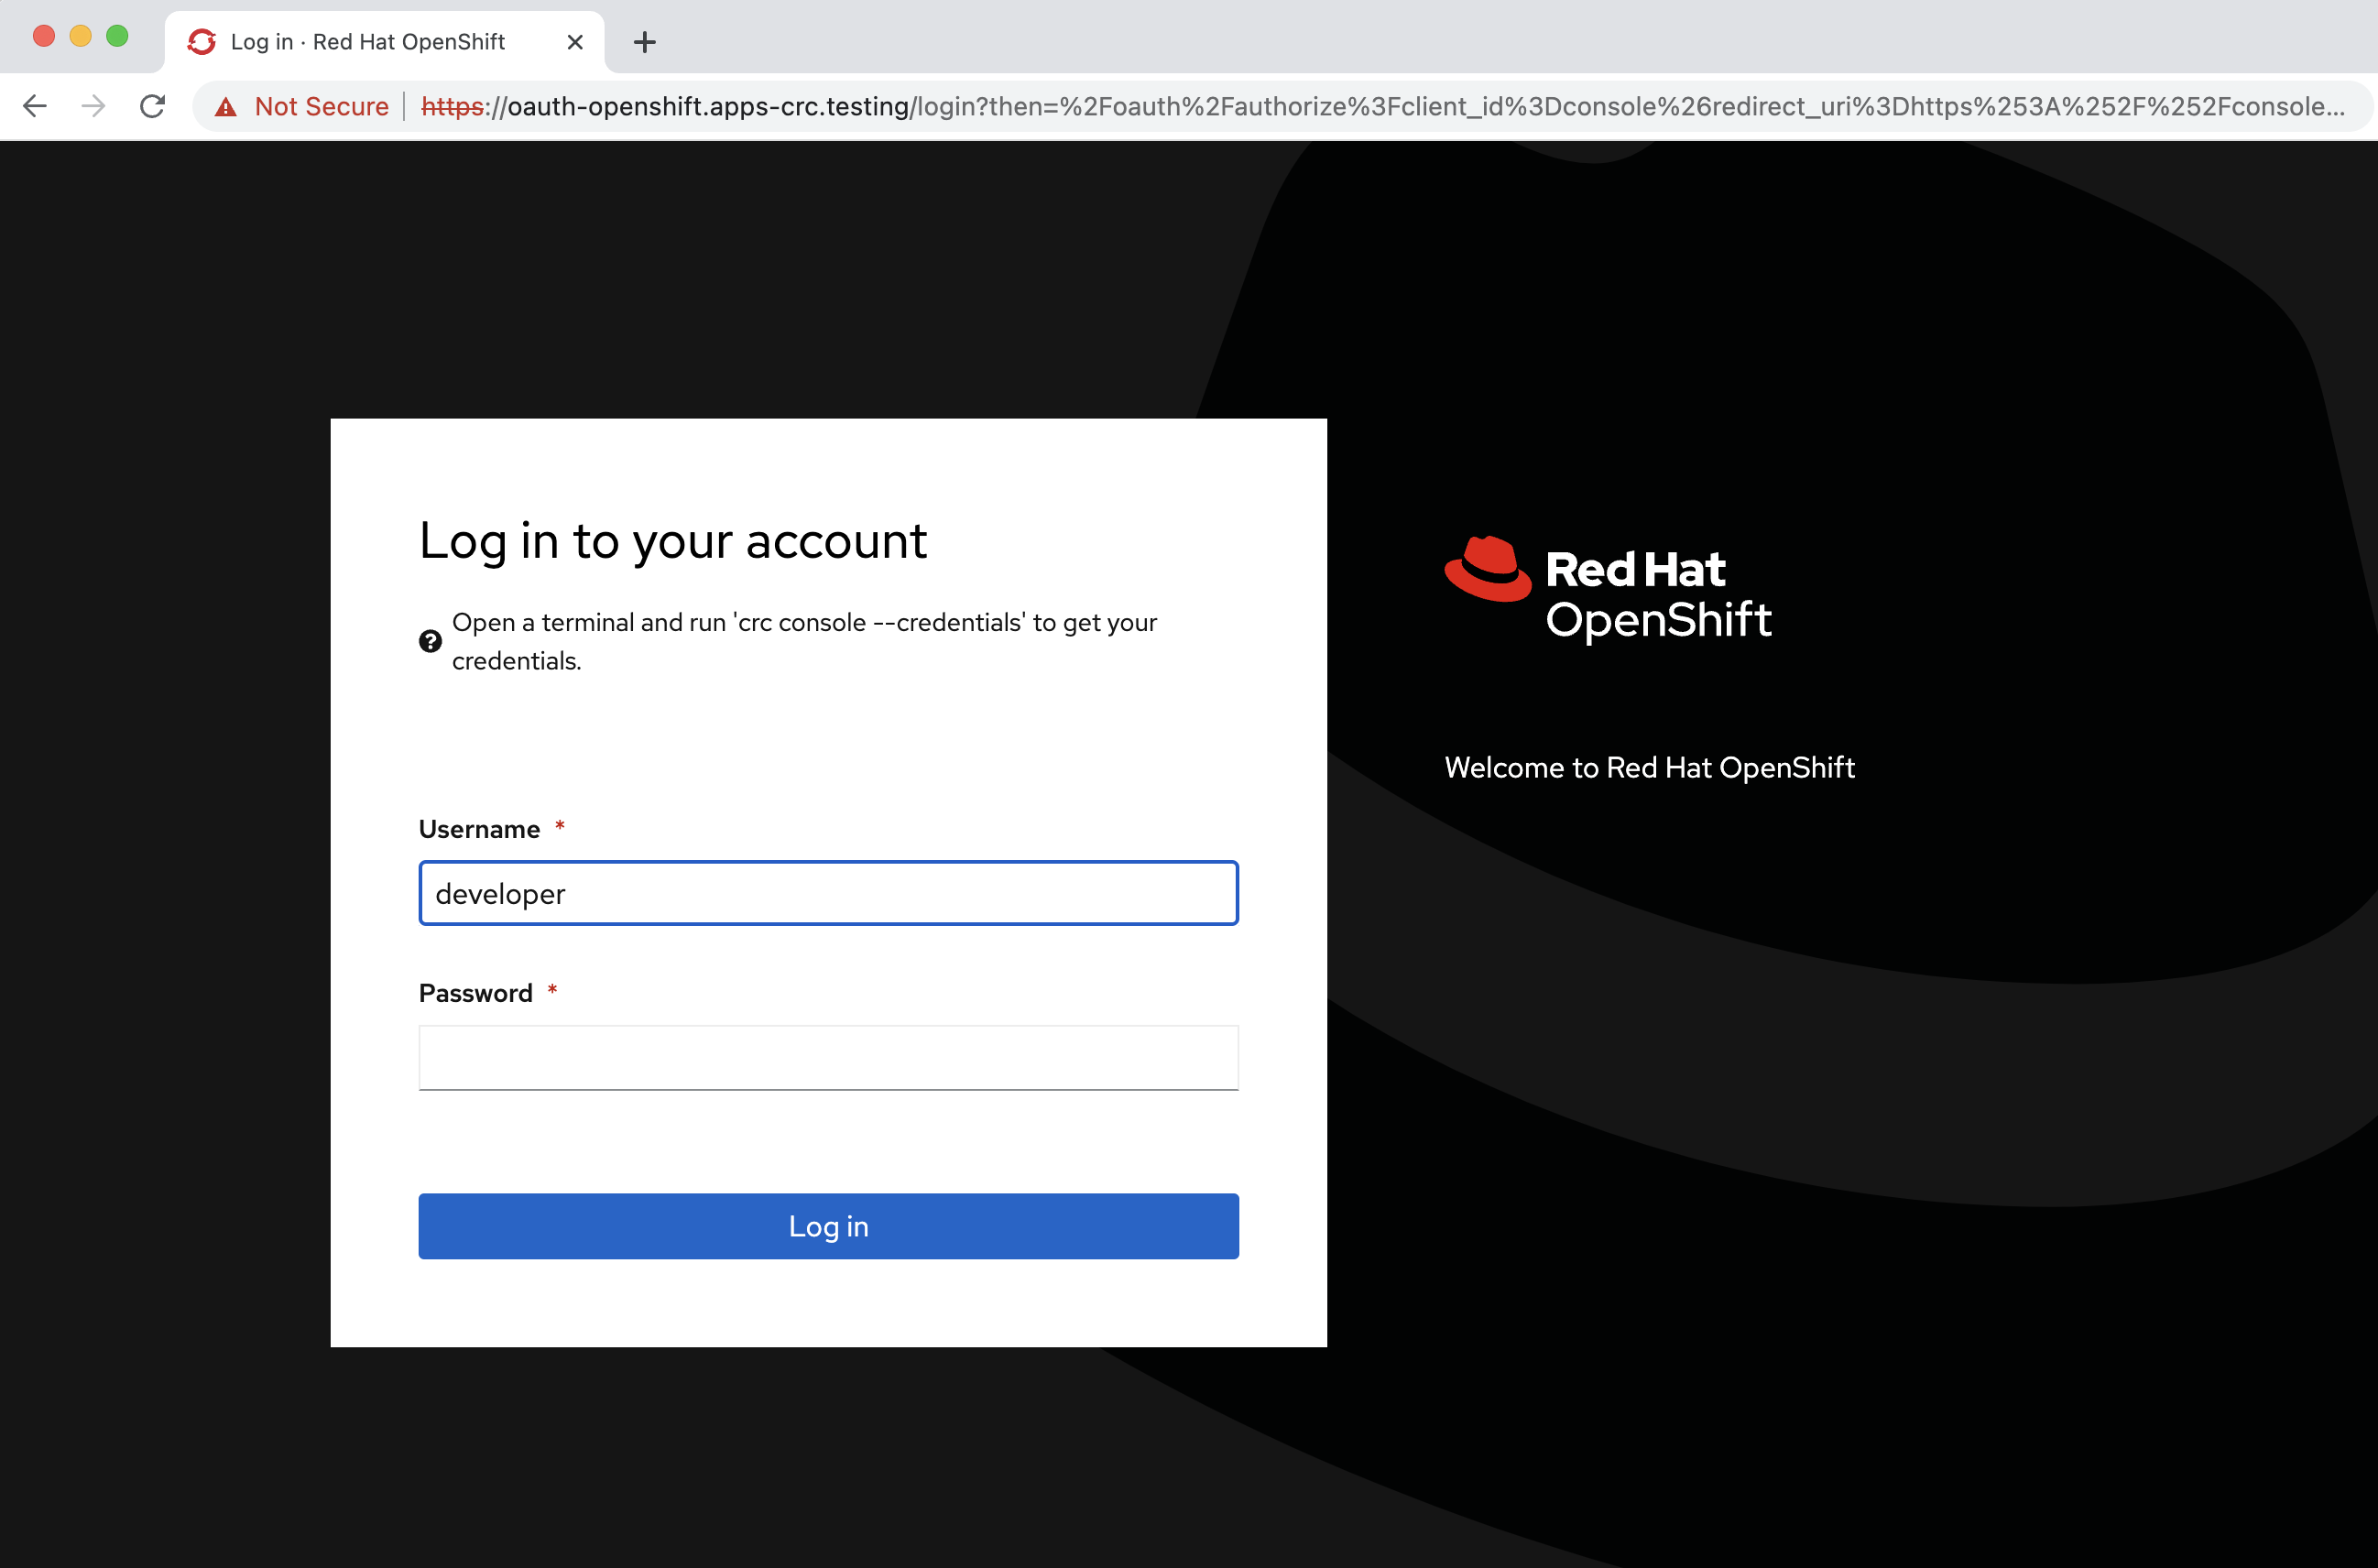Click the Red Hat OpenShift logo
The image size is (2378, 1568).
pyautogui.click(x=1608, y=590)
